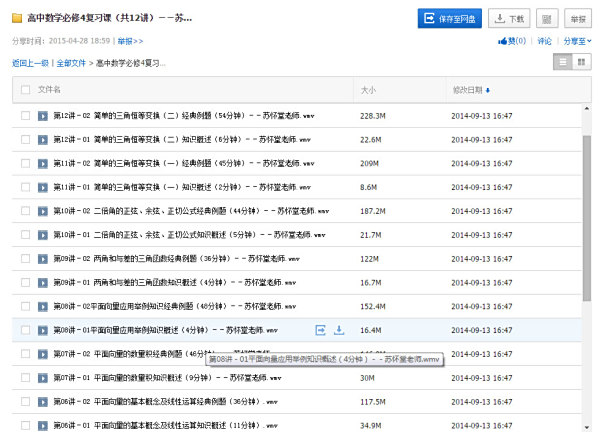Check the 第08讲-01 file checkbox
The height and width of the screenshot is (432, 600).
tap(26, 330)
